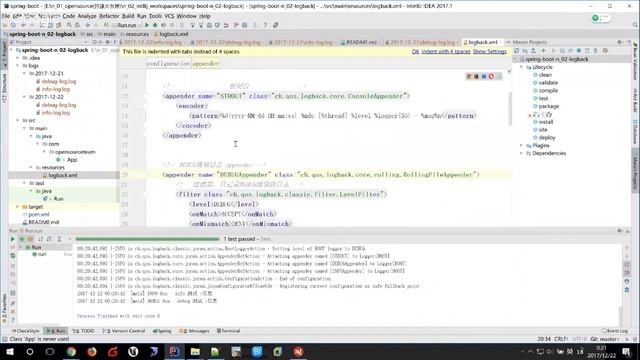This screenshot has height=360, width=640.
Task: Click OK in the indentation notification bar
Action: pyautogui.click(x=415, y=52)
